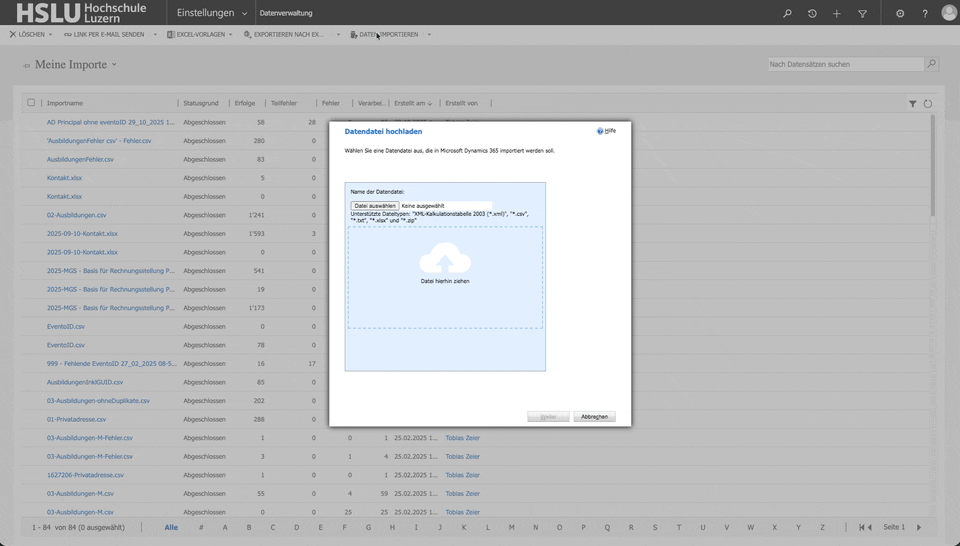The image size is (960, 546).
Task: Click Löschen in the command bar
Action: pyautogui.click(x=27, y=34)
